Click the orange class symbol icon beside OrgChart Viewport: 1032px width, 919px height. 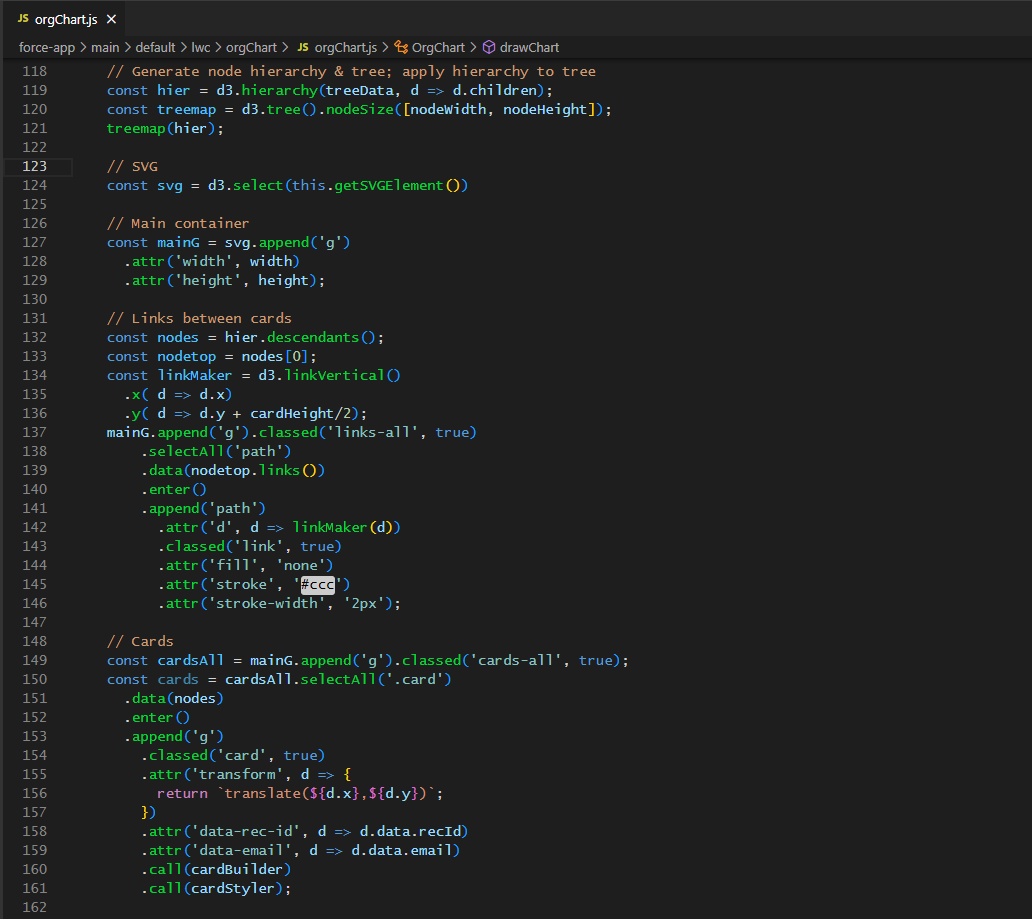click(401, 47)
